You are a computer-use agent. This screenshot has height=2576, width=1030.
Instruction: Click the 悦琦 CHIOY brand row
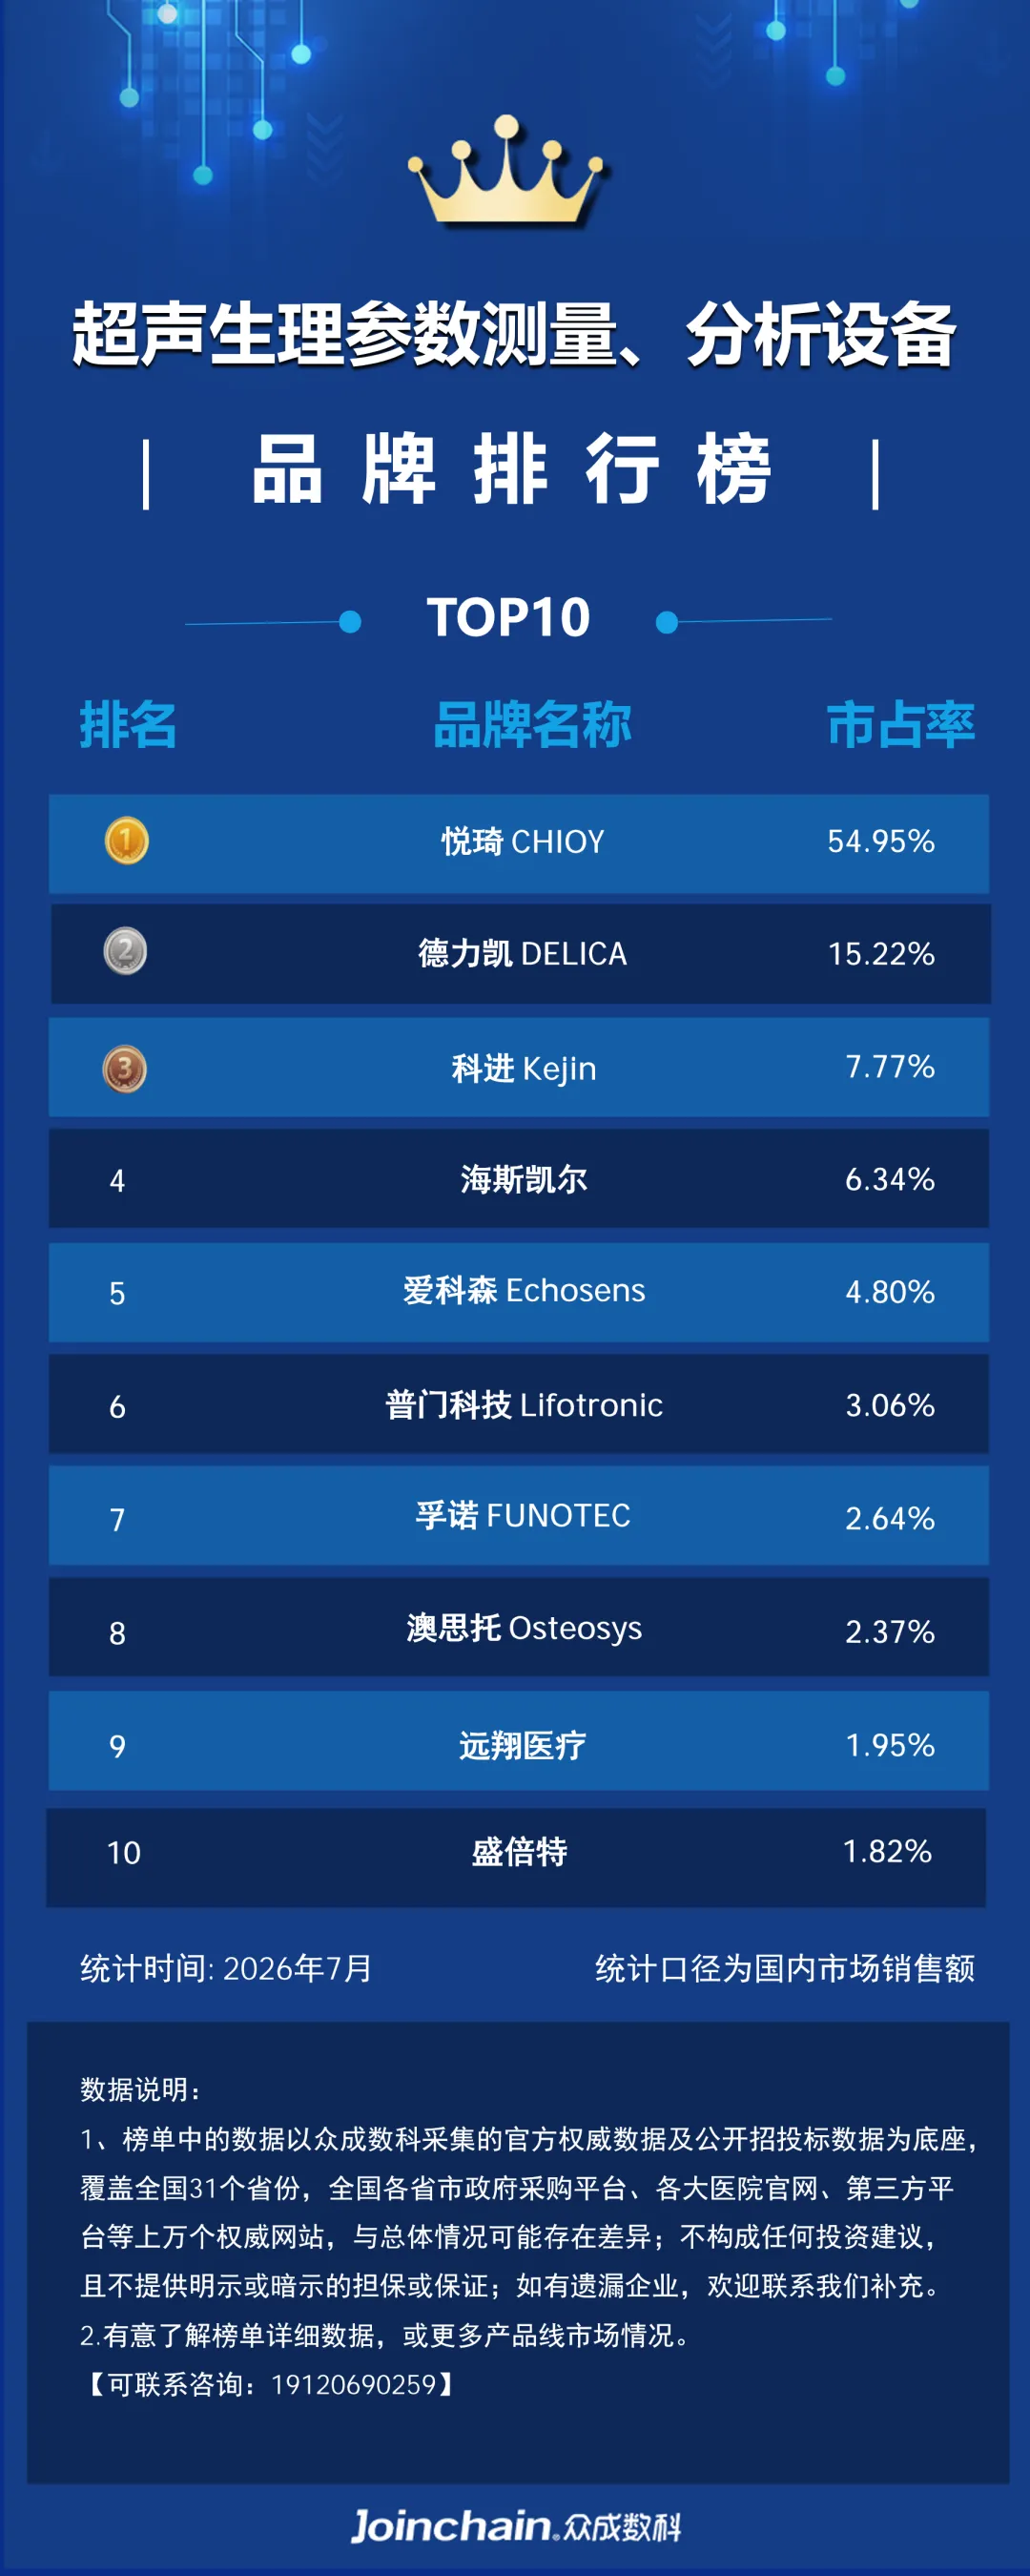click(519, 843)
